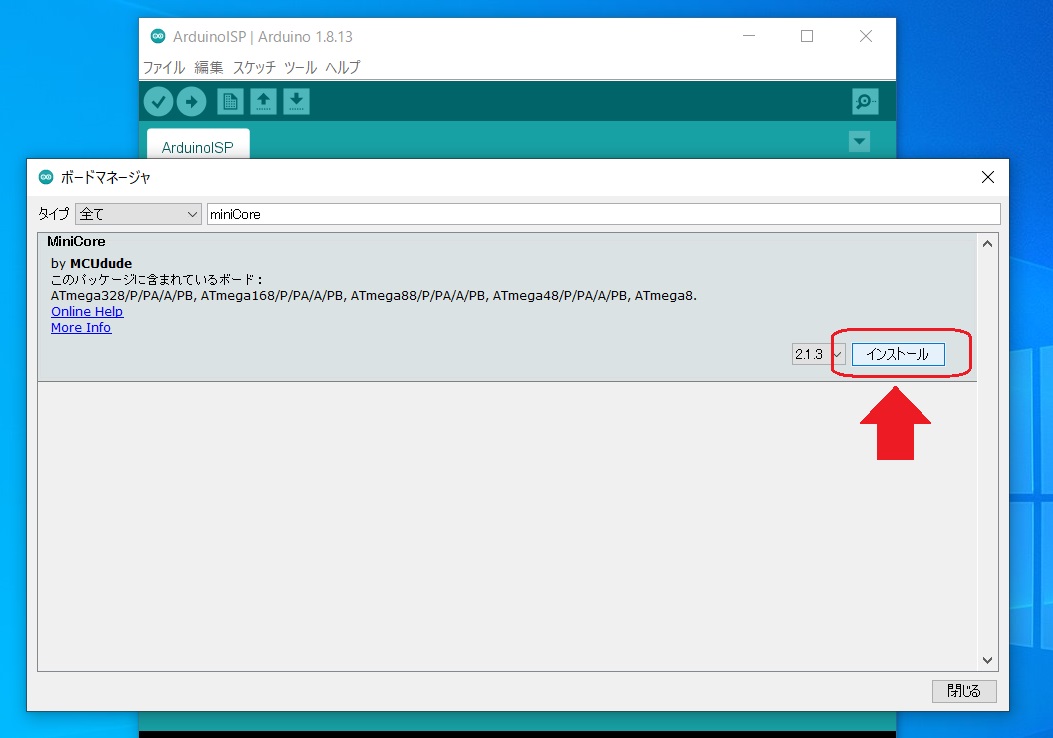Click the Open sketch up-arrow icon
The image size is (1053, 738).
click(x=263, y=102)
